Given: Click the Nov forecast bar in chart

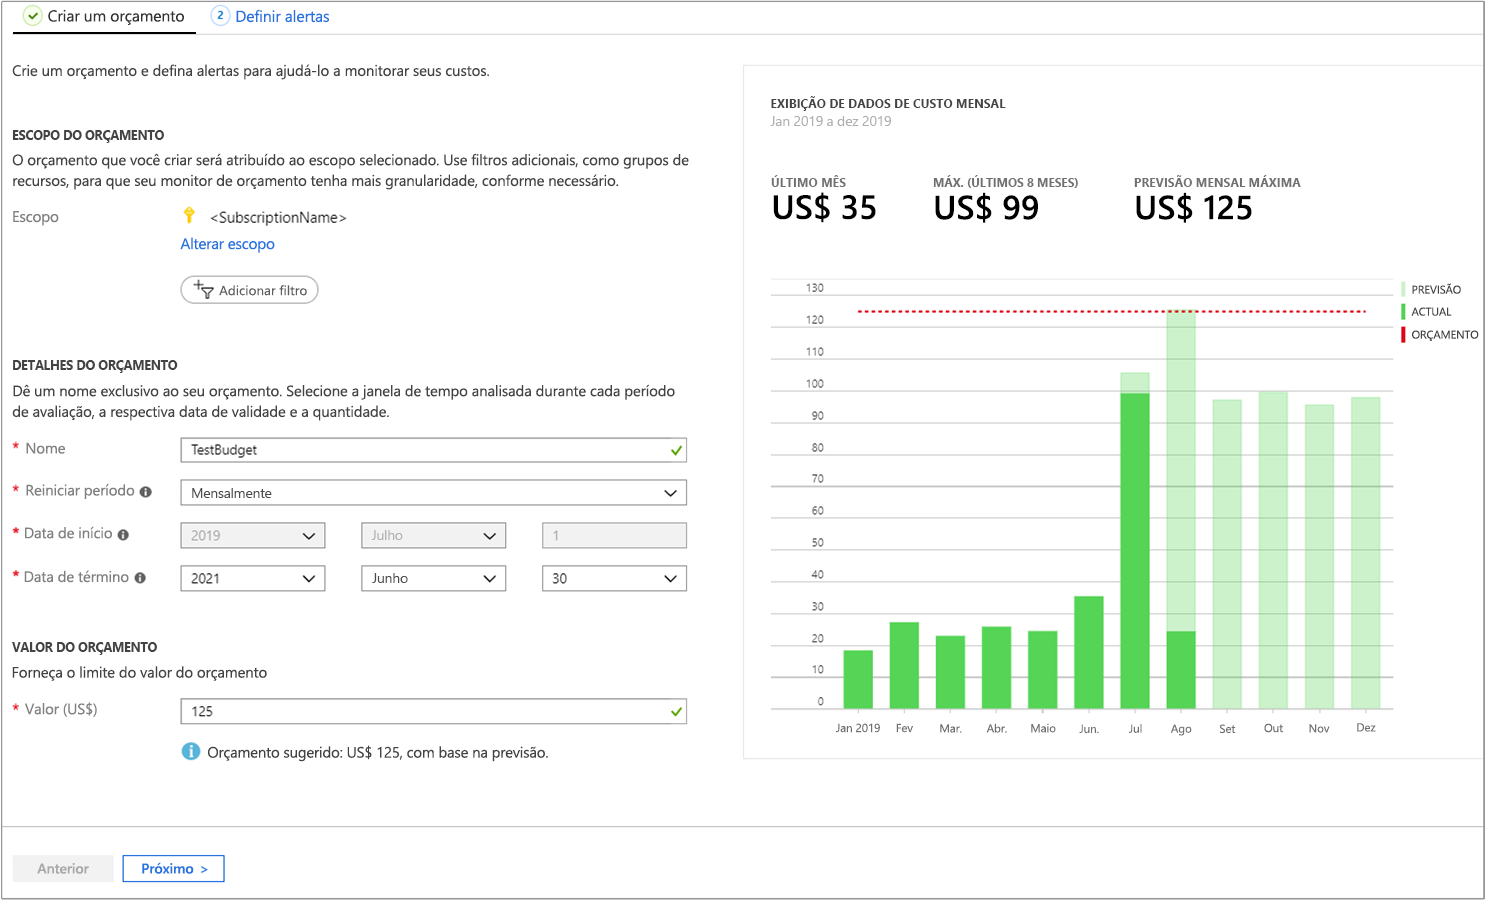Looking at the screenshot, I should pos(1319,557).
